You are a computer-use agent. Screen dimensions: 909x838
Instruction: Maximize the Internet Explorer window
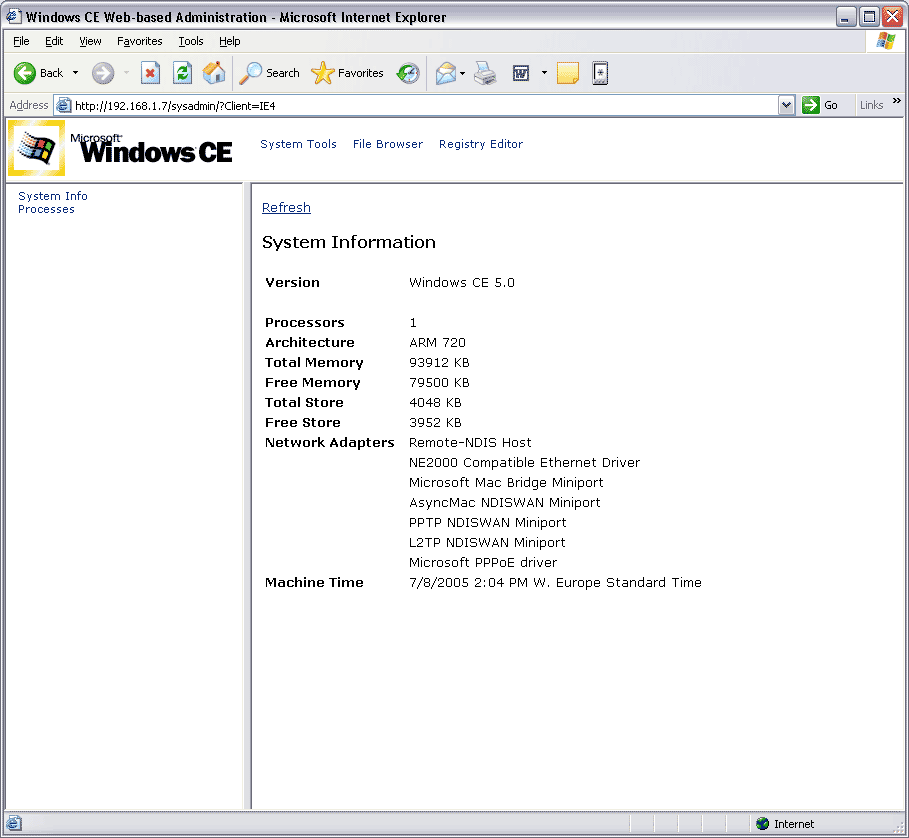point(869,17)
